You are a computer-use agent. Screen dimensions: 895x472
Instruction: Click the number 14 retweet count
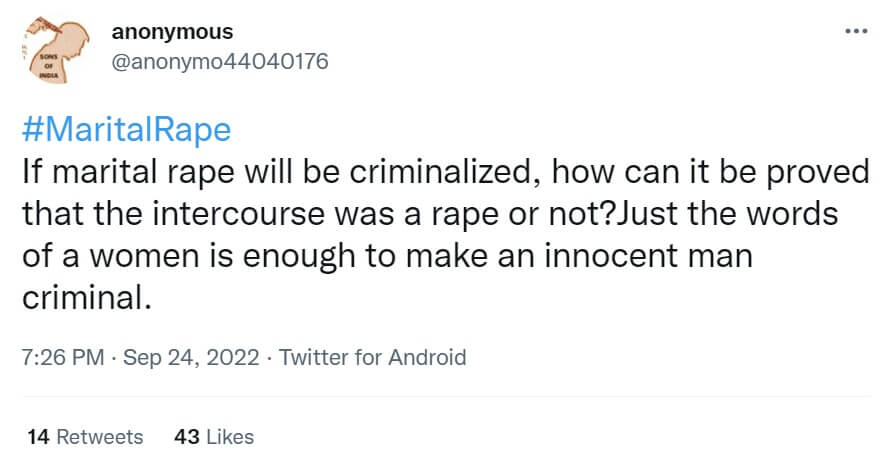pos(39,437)
